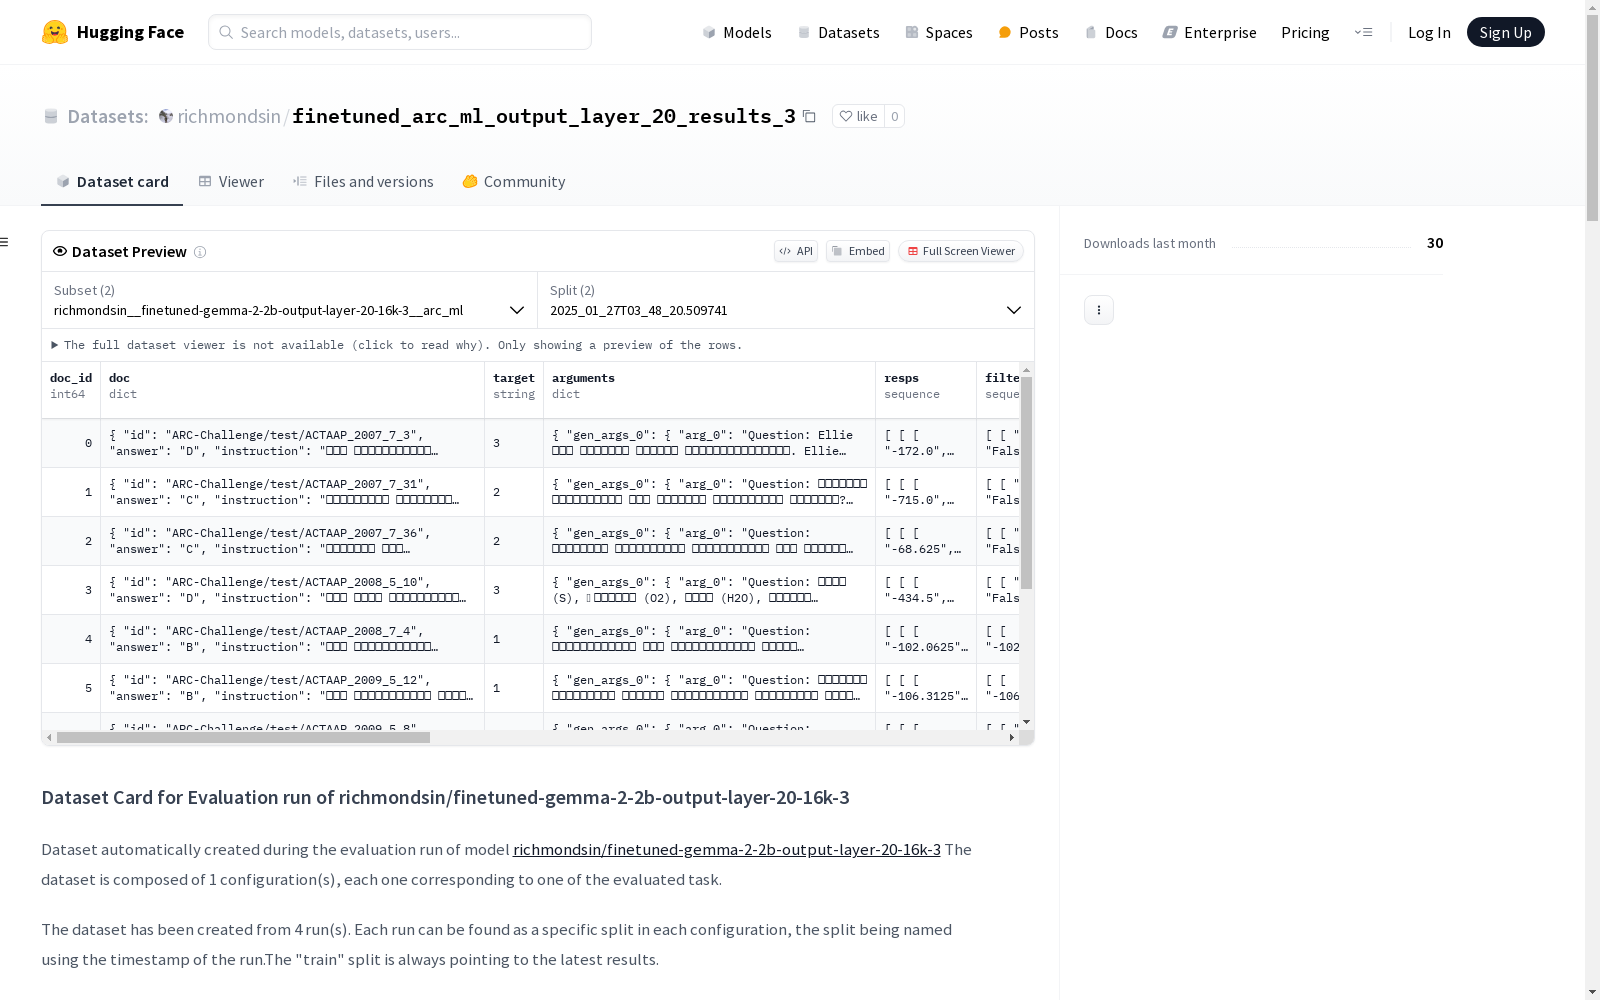
Task: Click the finetuned_arc_ml_output_layer_20_results_3 dataset title
Action: tap(544, 116)
